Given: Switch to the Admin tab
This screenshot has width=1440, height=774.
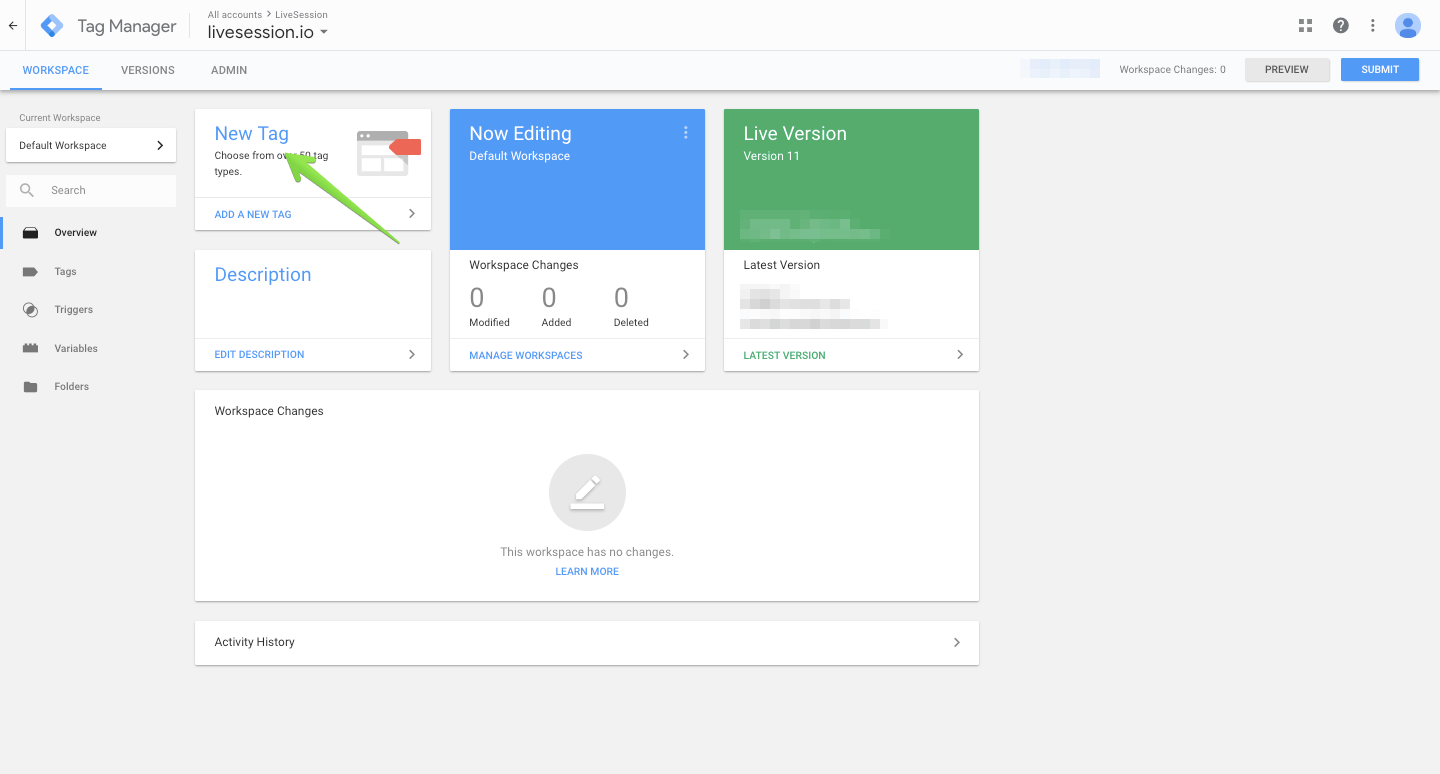Looking at the screenshot, I should pyautogui.click(x=229, y=70).
